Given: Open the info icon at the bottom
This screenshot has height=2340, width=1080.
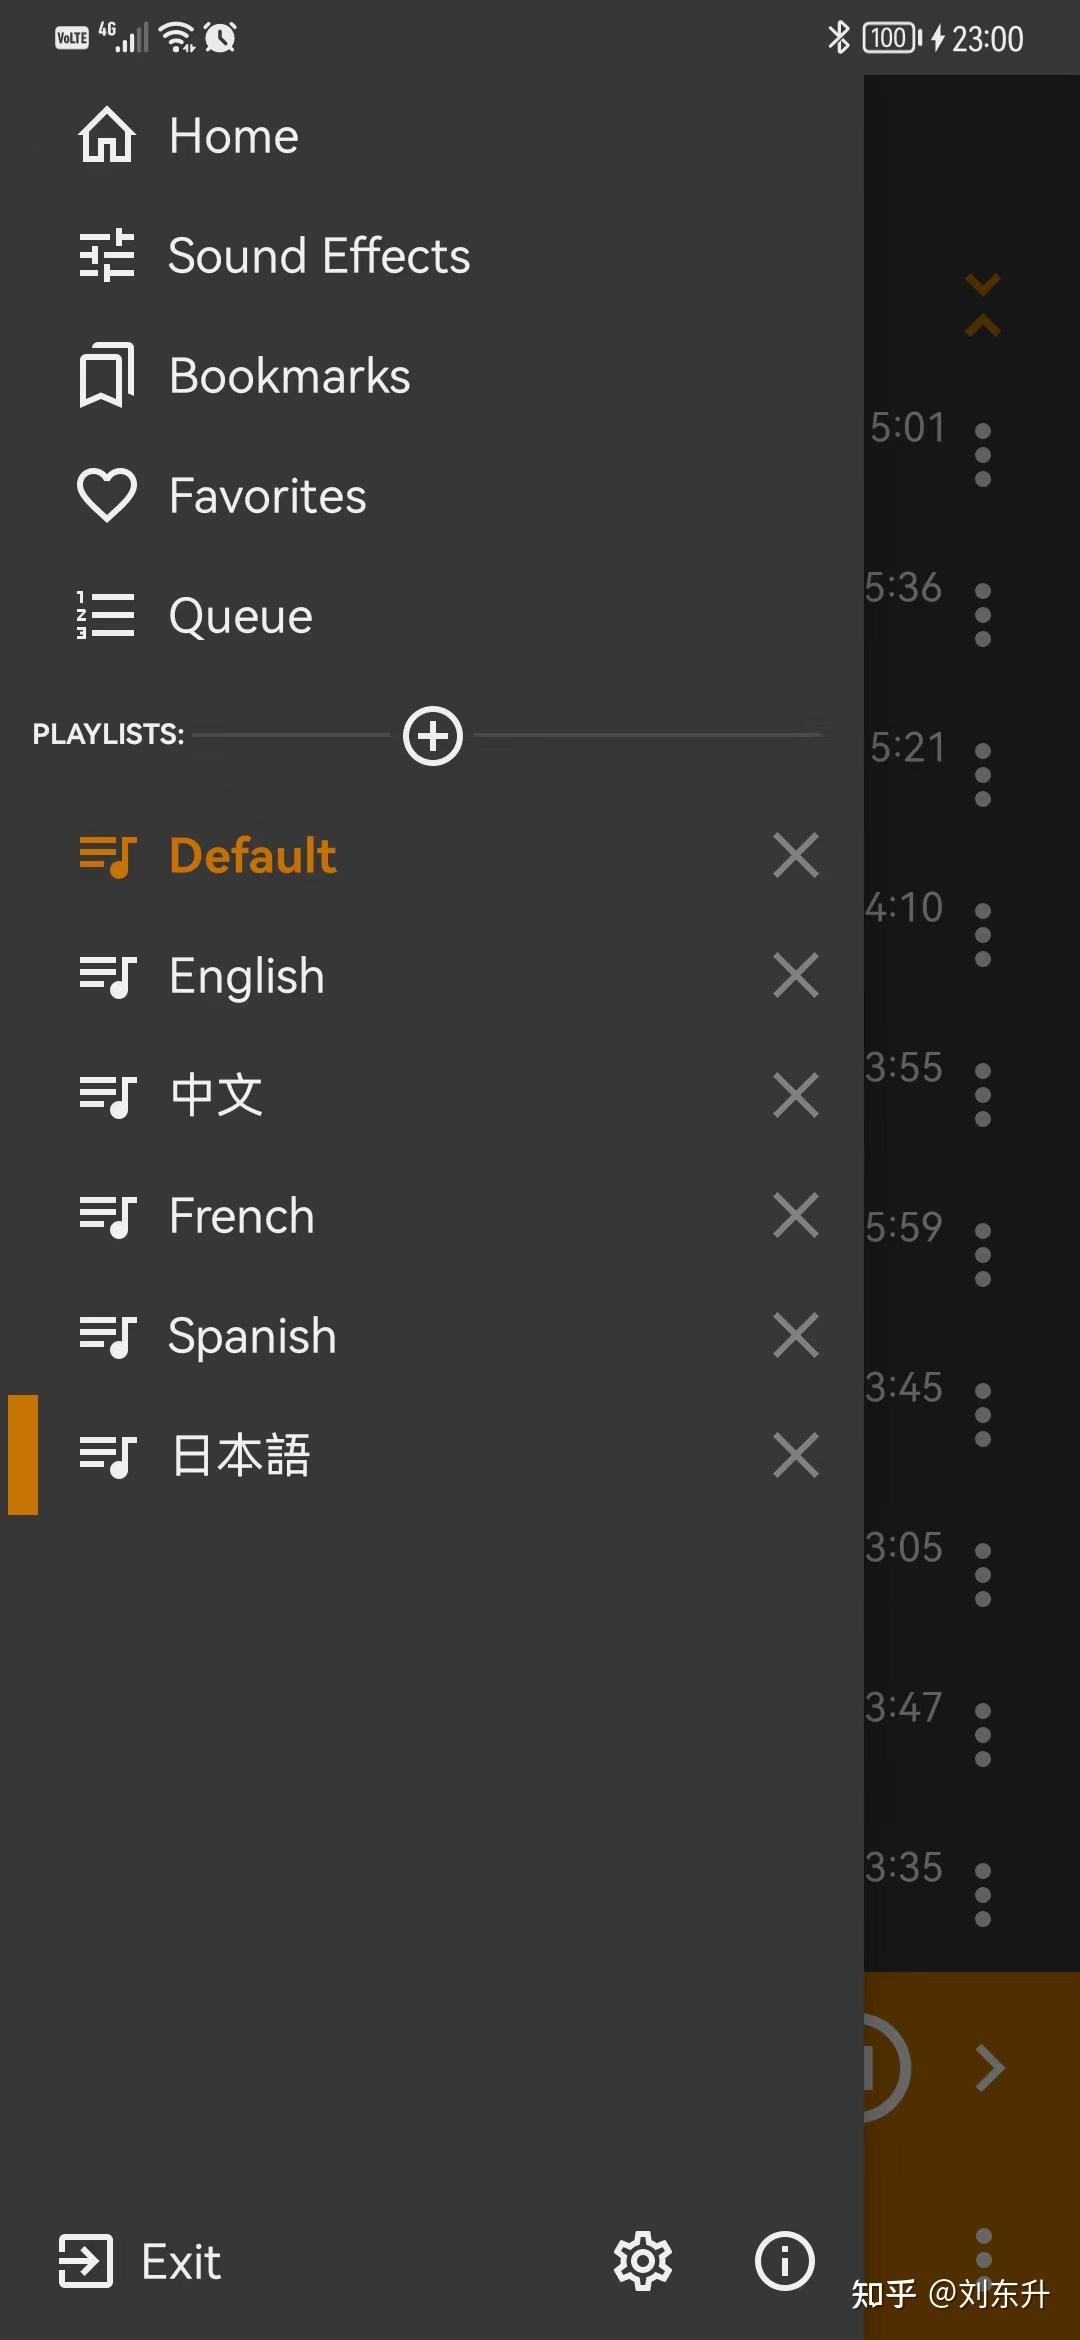Looking at the screenshot, I should (785, 2261).
